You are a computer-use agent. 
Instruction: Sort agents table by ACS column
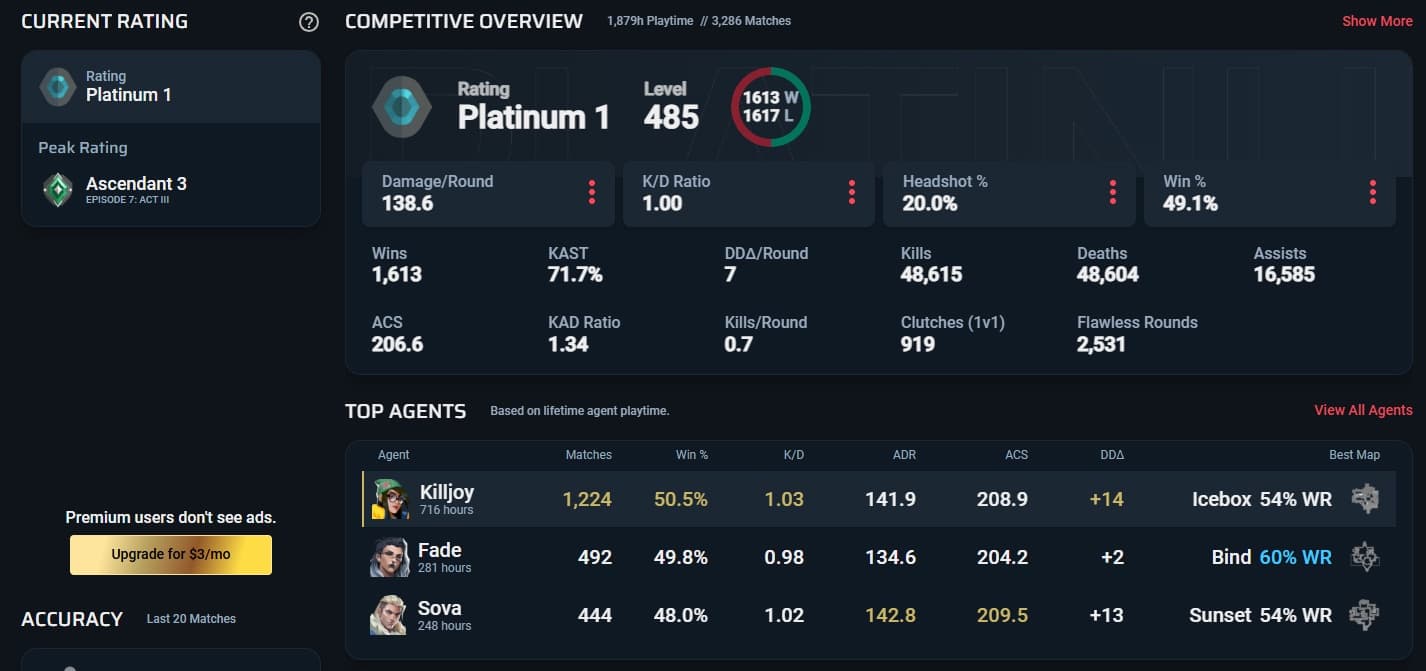tap(1016, 455)
